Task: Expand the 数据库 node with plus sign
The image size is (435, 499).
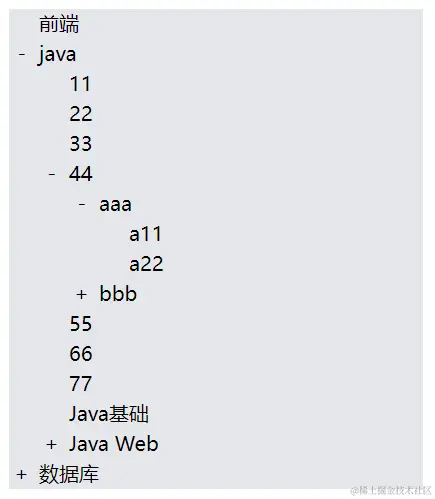Action: [21, 474]
